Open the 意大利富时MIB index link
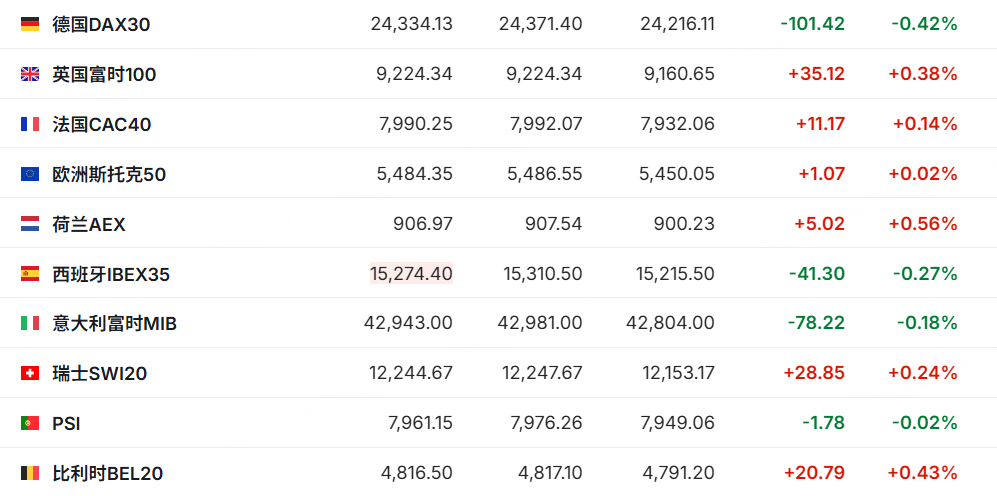Screen dimensions: 997x496 114,323
